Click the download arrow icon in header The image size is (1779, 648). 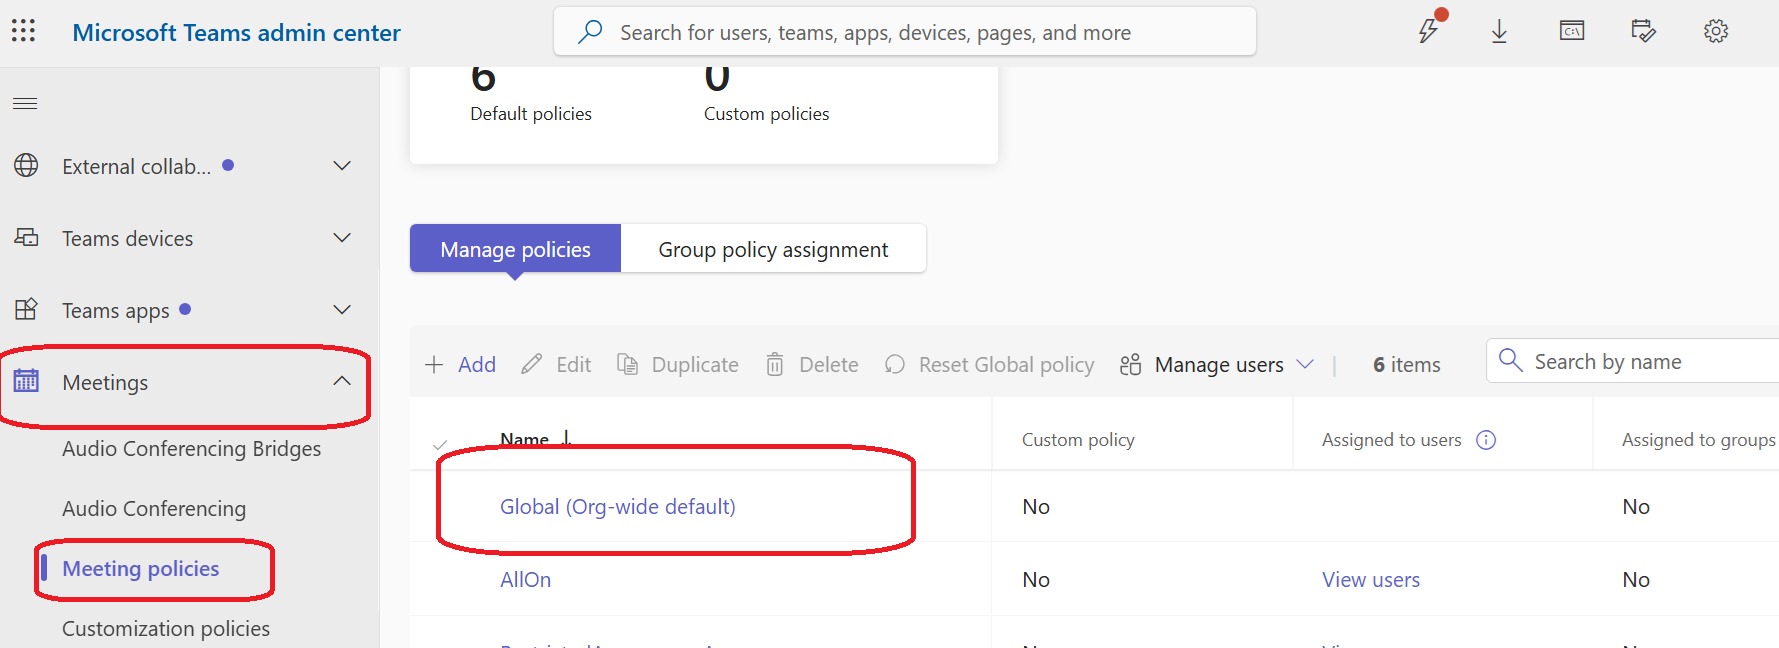pos(1499,31)
